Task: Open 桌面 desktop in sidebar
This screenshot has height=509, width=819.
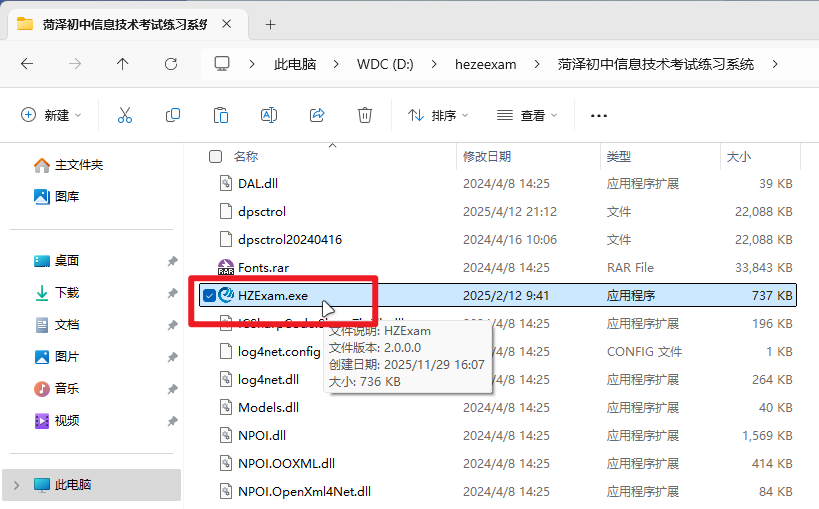Action: pos(56,260)
